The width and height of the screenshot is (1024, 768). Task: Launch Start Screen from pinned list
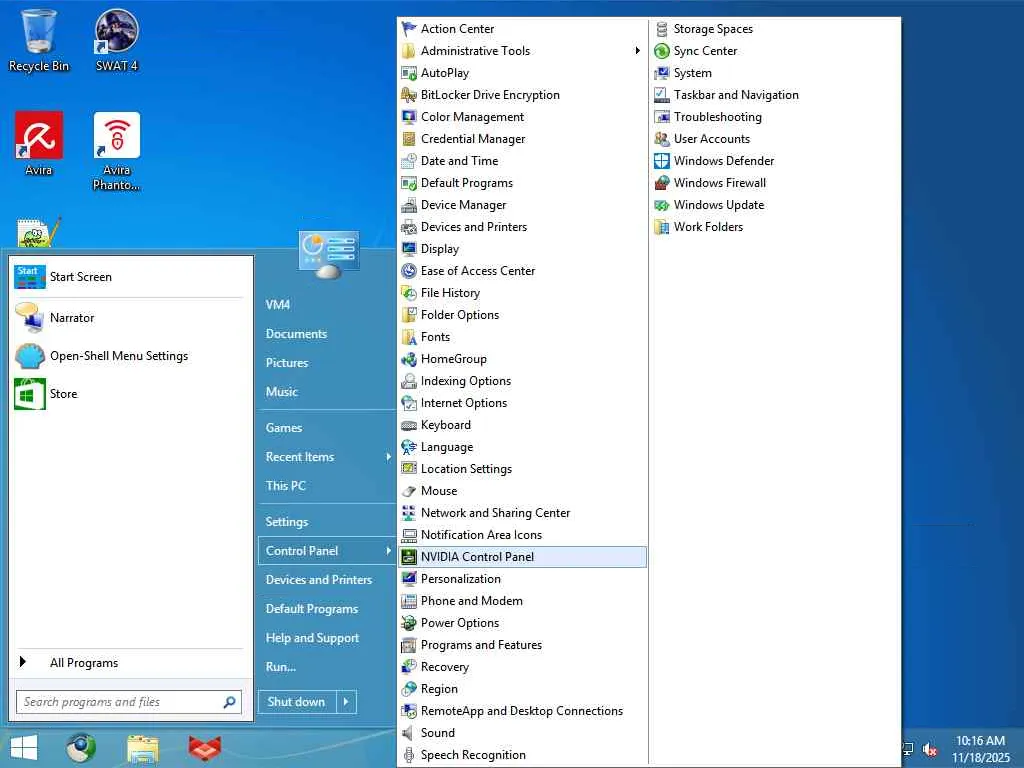131,277
